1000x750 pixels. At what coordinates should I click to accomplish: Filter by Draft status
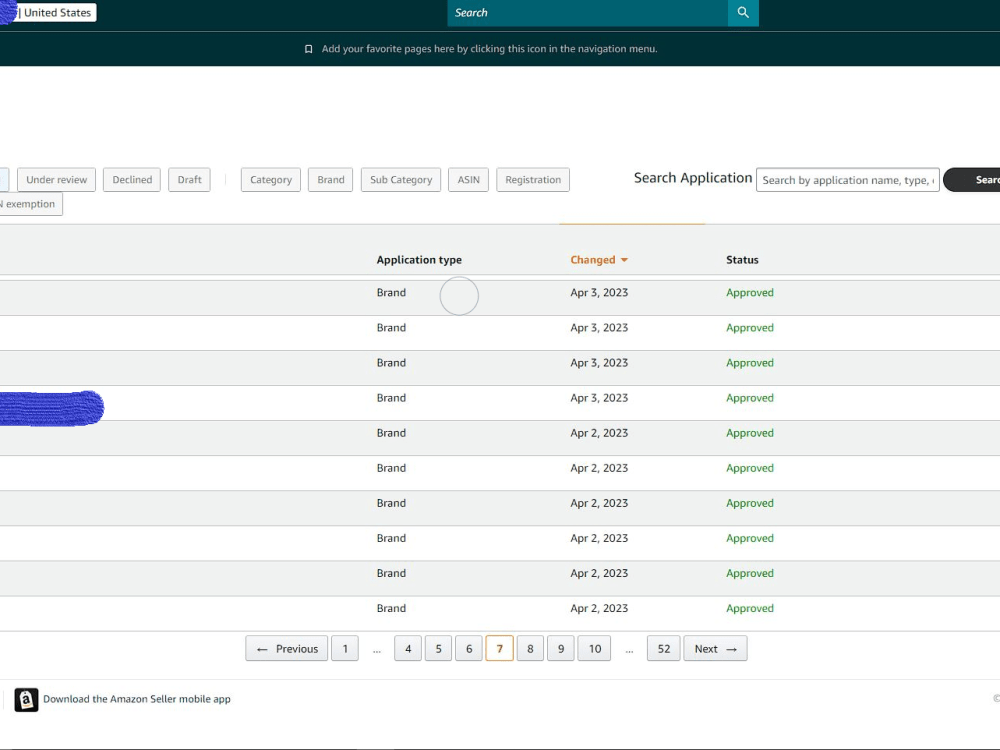click(x=189, y=180)
